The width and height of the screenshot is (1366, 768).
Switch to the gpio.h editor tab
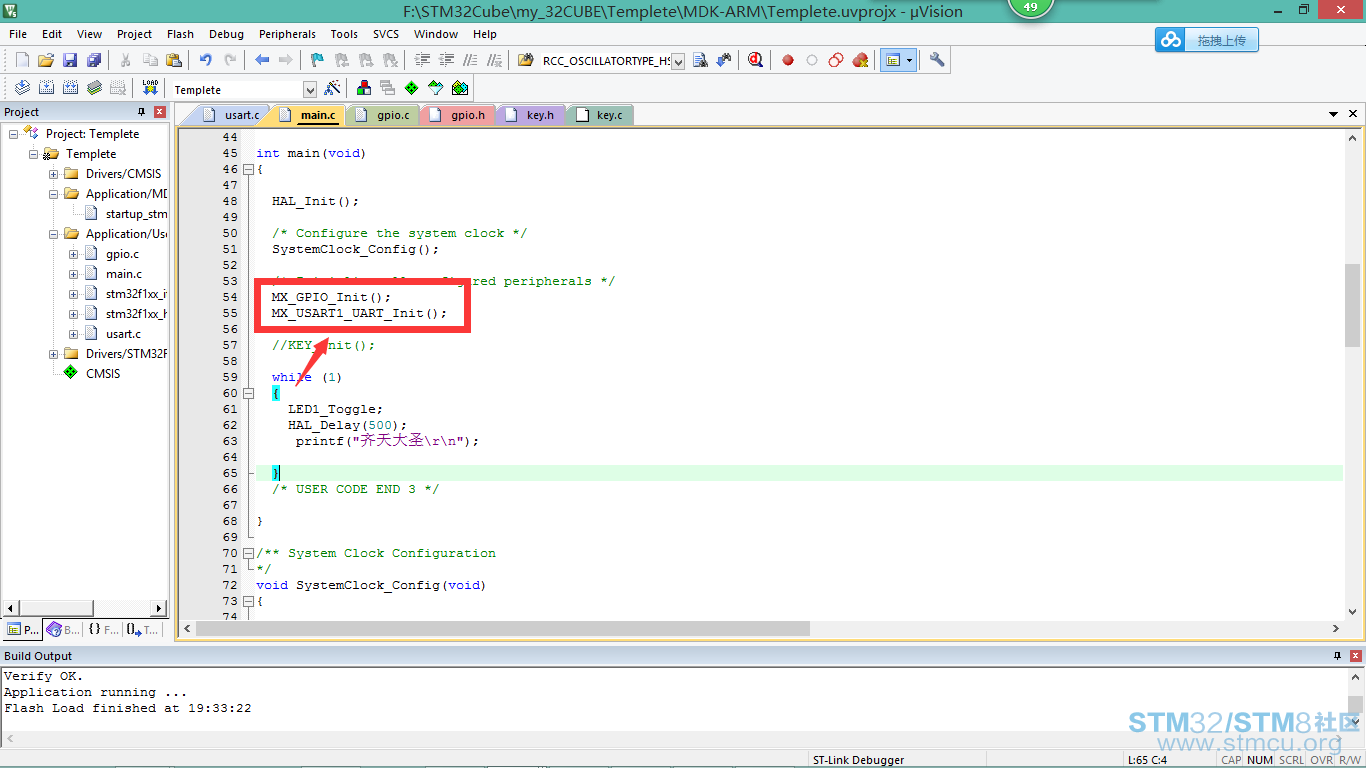[458, 115]
